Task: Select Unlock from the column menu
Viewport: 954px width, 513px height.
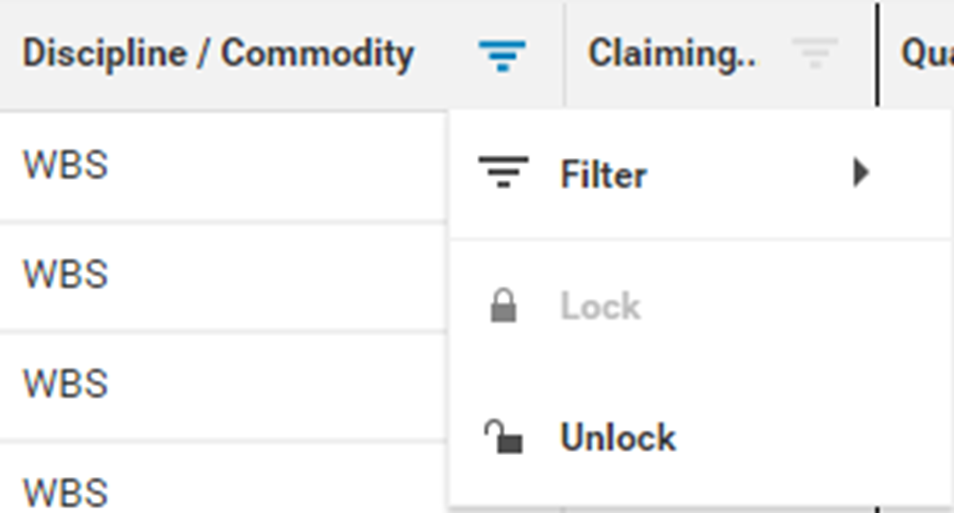Action: [618, 438]
